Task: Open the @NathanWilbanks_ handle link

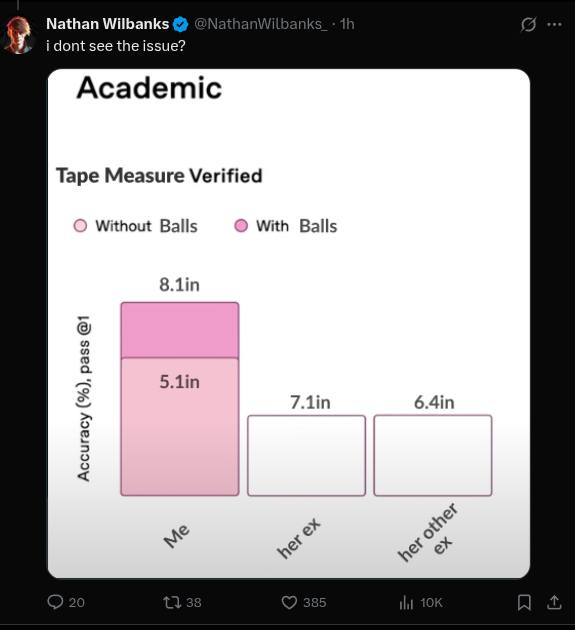Action: 260,24
